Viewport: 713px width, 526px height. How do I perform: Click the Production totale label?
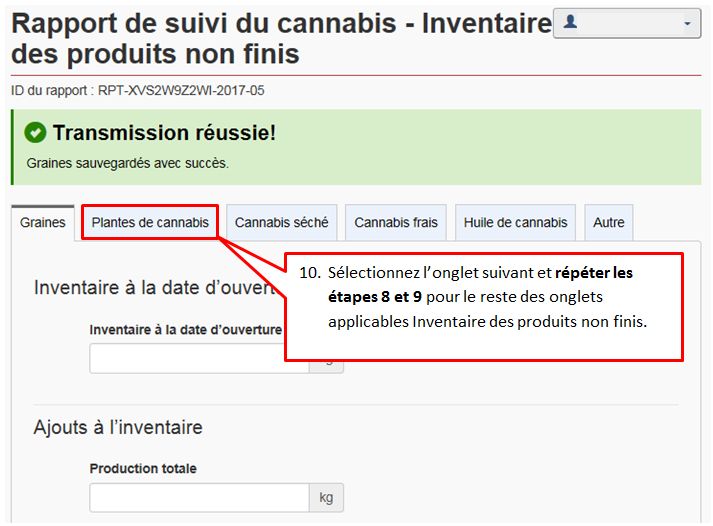point(143,469)
